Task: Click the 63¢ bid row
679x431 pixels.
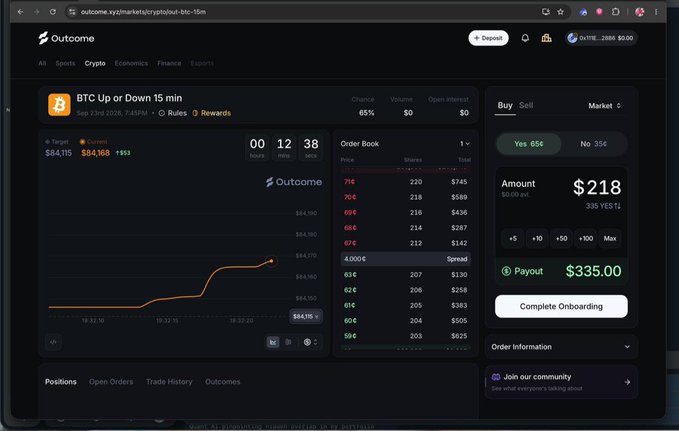Action: tap(405, 275)
